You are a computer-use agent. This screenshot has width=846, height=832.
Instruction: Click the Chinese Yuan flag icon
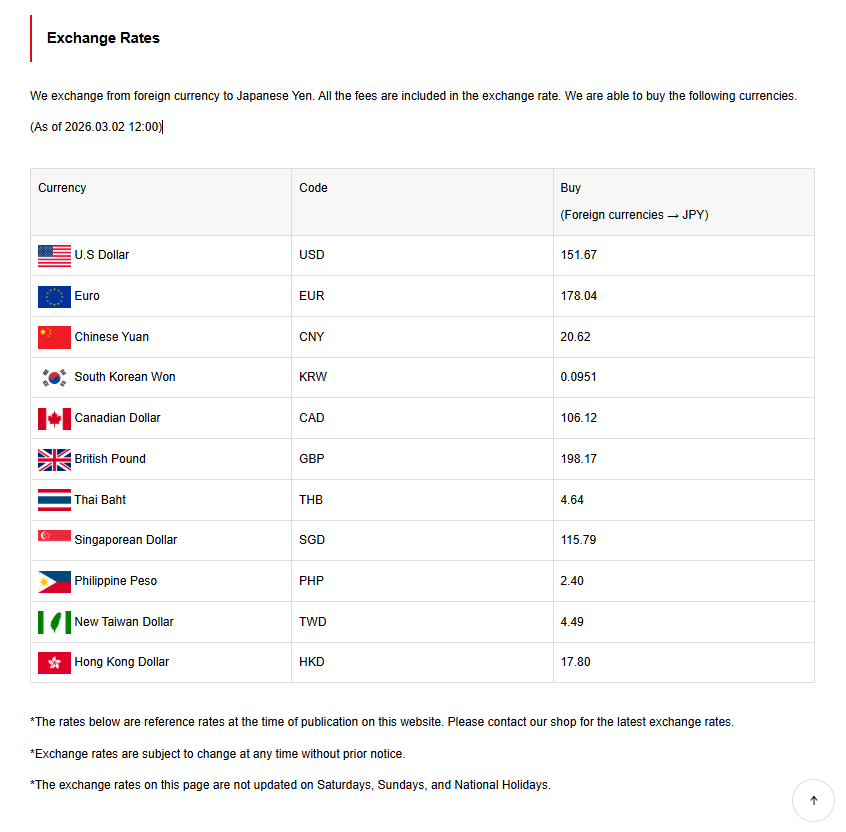(x=54, y=337)
